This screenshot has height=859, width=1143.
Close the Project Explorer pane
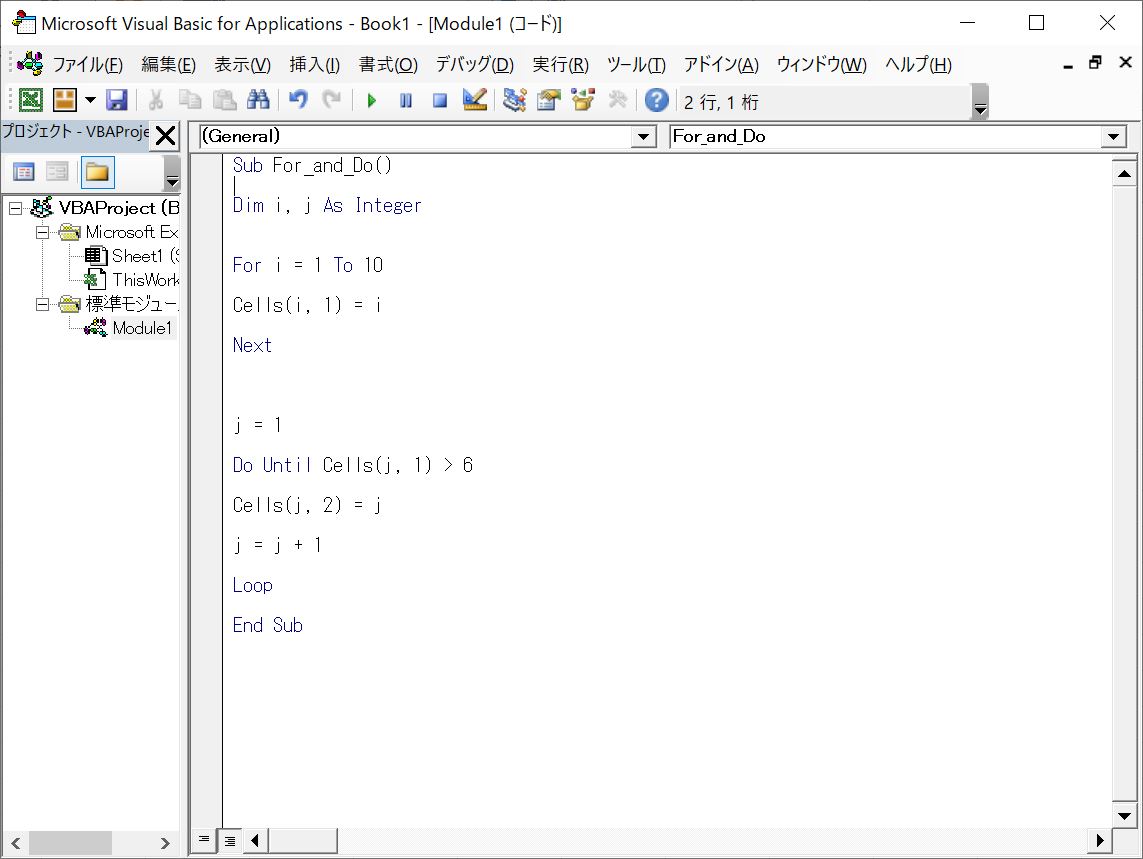[x=166, y=136]
